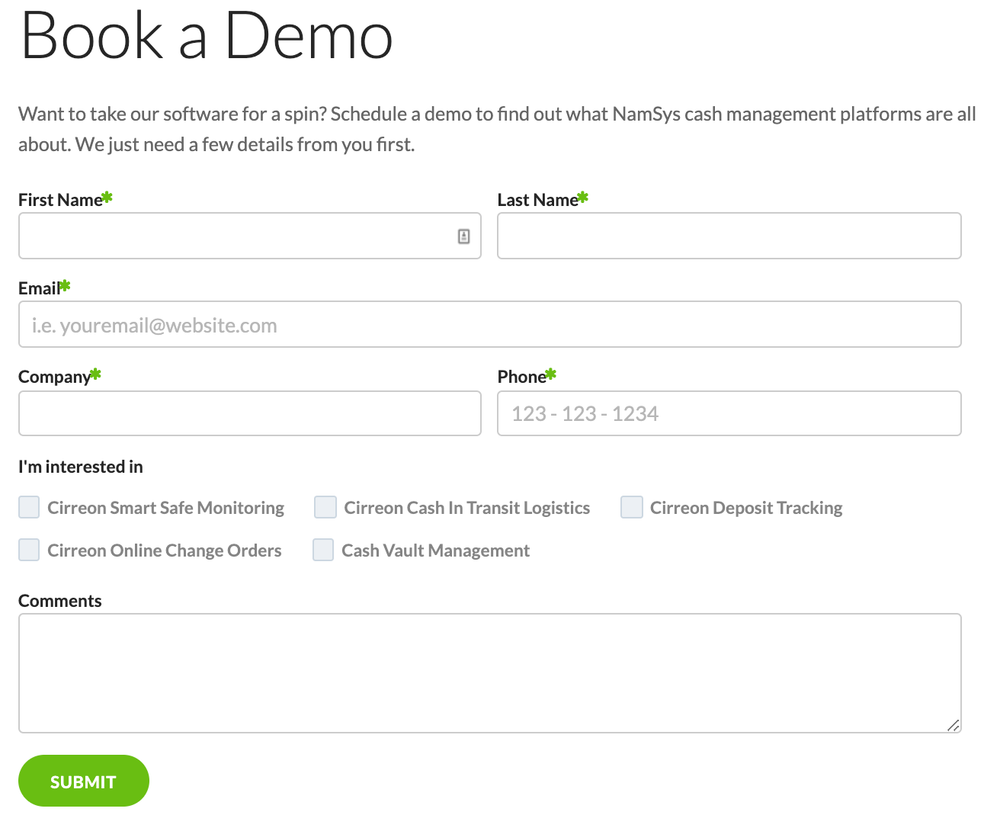Click the Comments label text
Screen dimensions: 1000x819
[60, 601]
